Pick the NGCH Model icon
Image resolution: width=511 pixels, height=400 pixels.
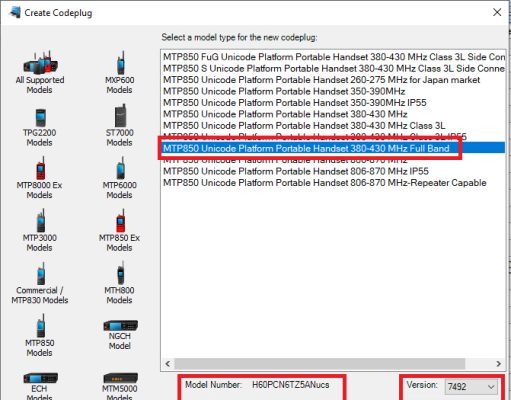point(120,326)
